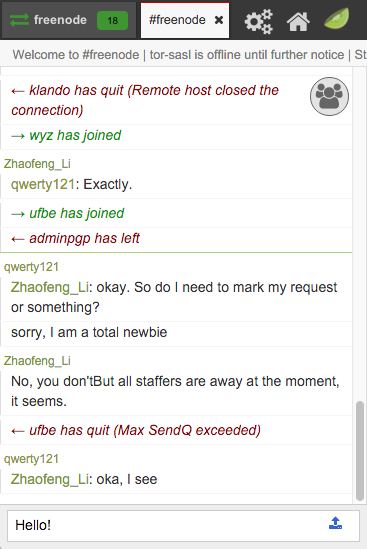367x549 pixels.
Task: Focus the message input containing 'Hello!'
Action: 183,526
